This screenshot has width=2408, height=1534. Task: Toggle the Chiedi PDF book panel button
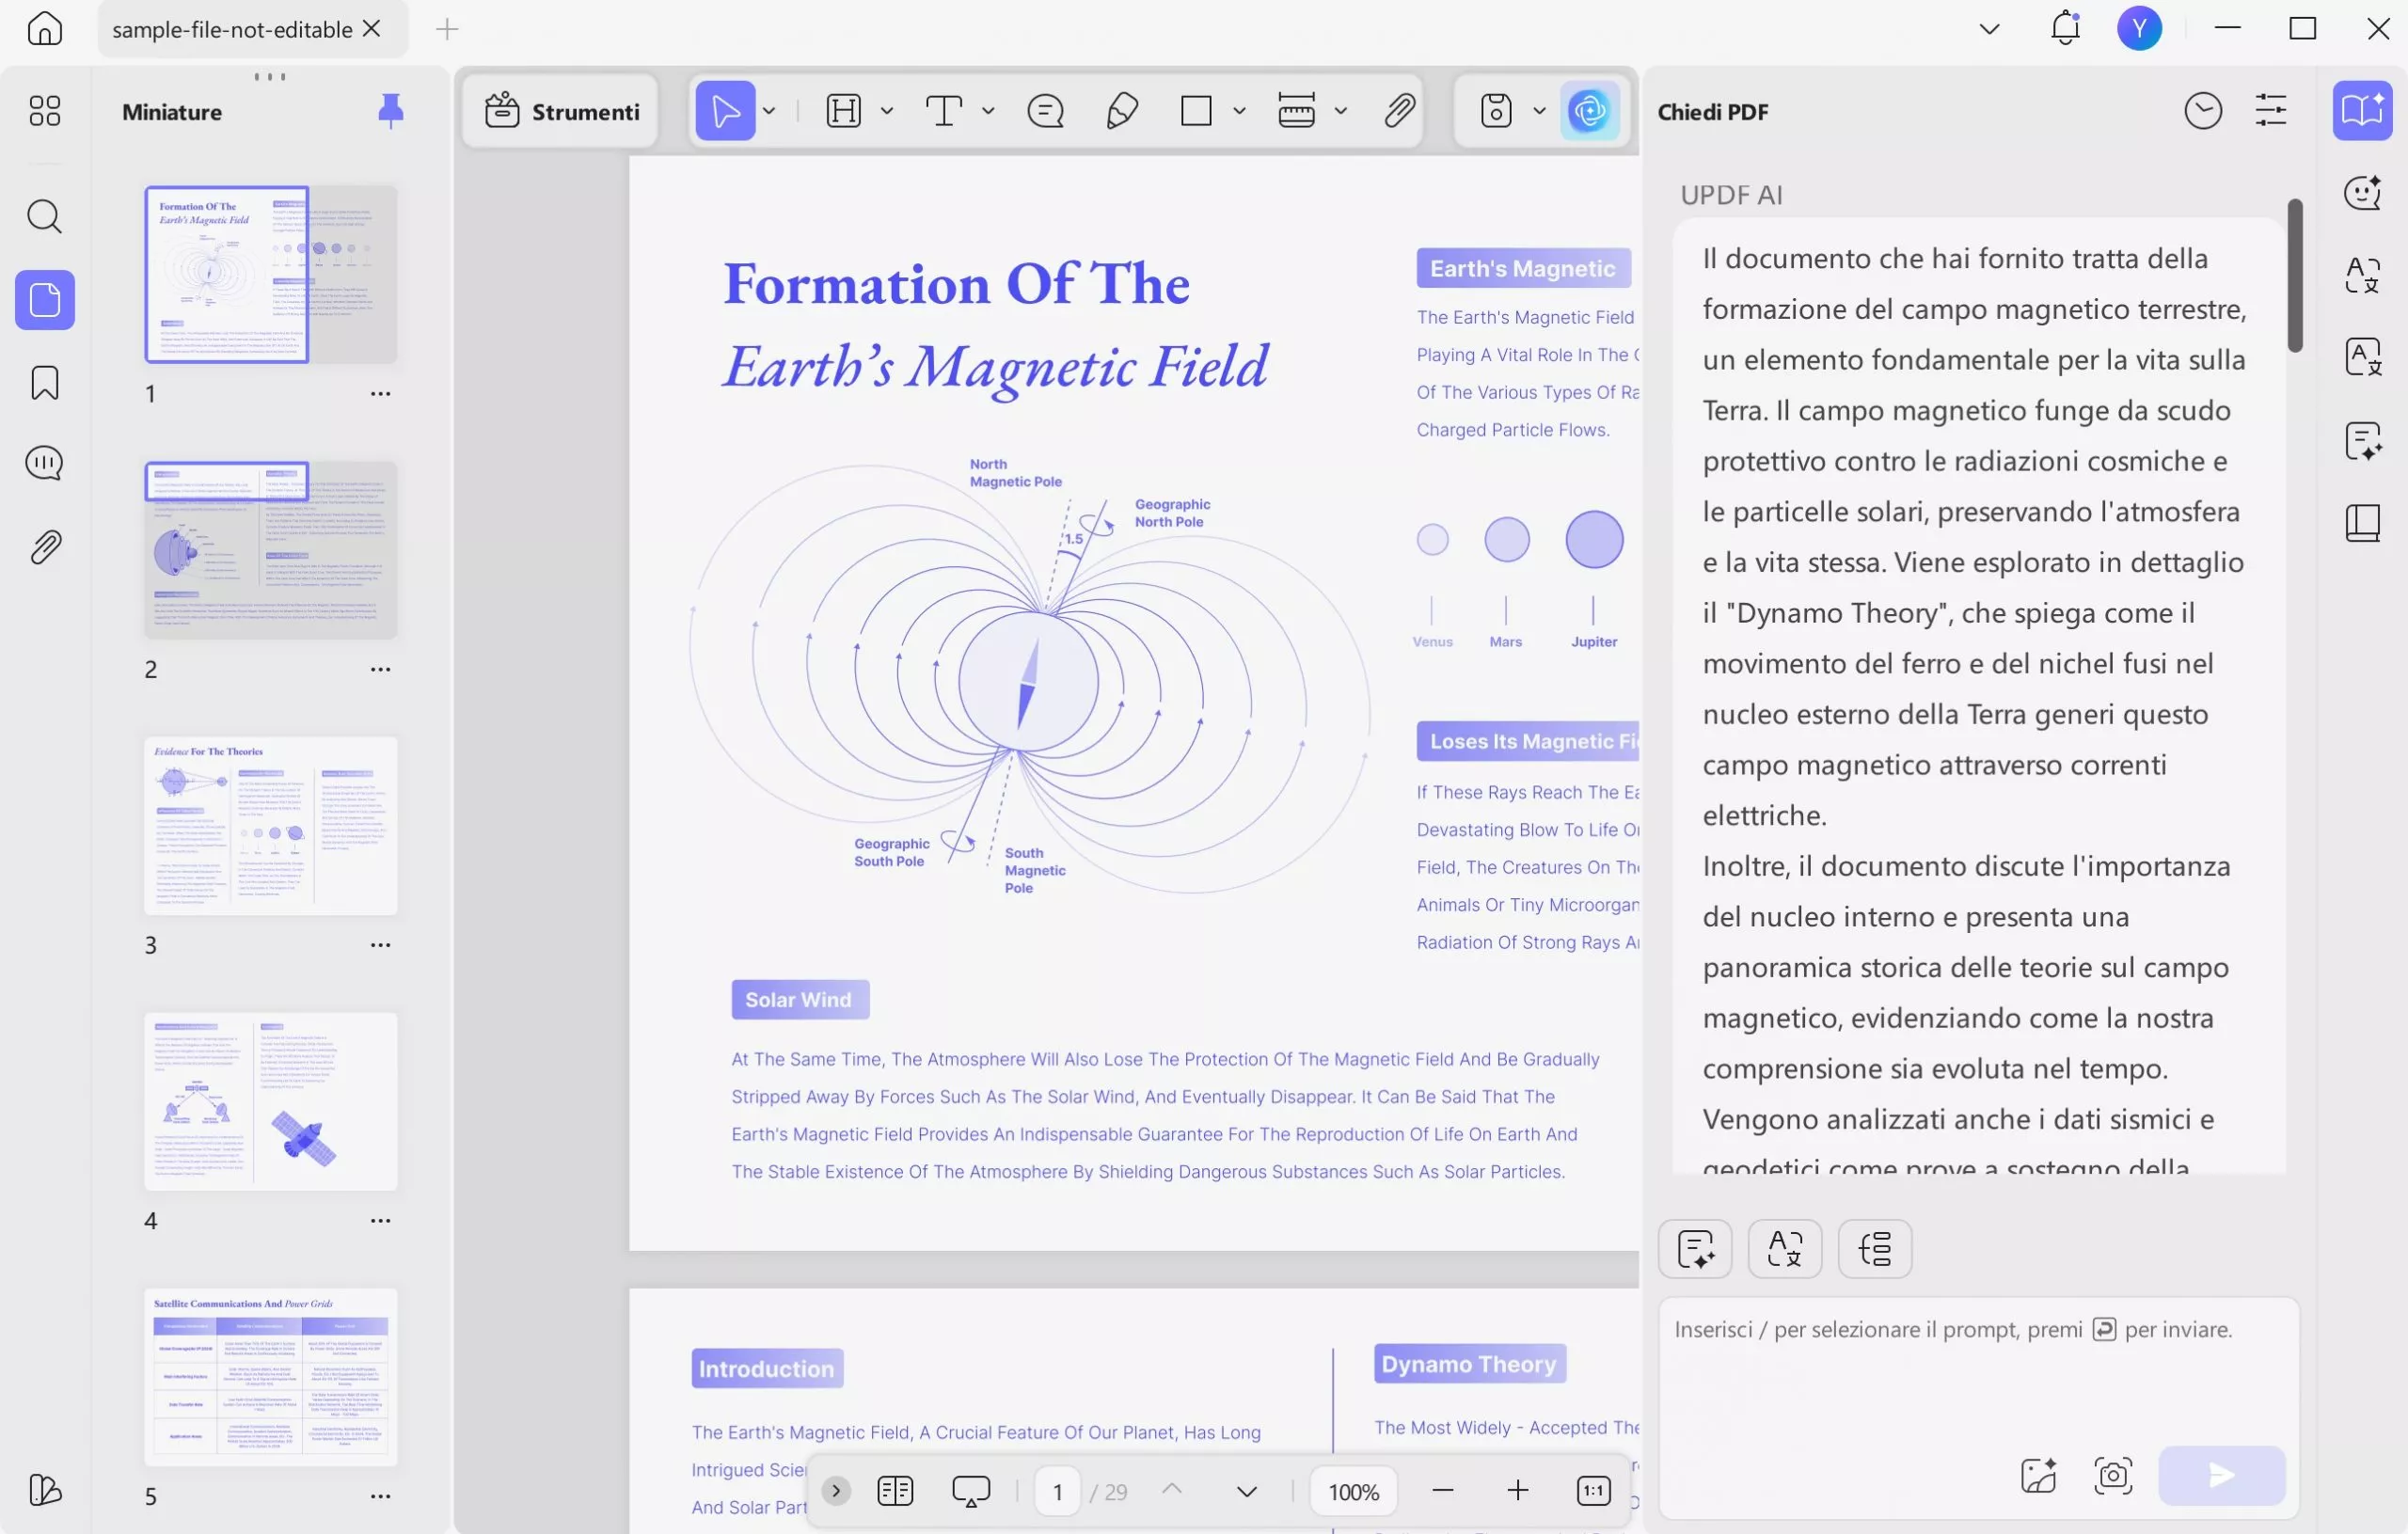[x=2362, y=110]
